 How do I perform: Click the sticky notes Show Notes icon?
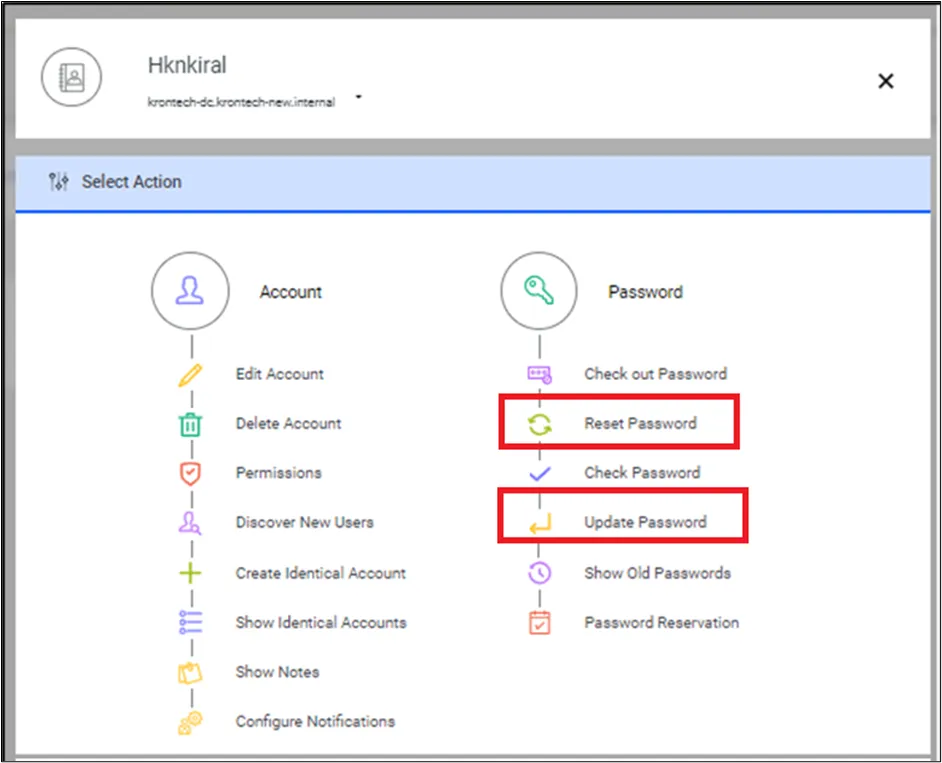pyautogui.click(x=190, y=672)
